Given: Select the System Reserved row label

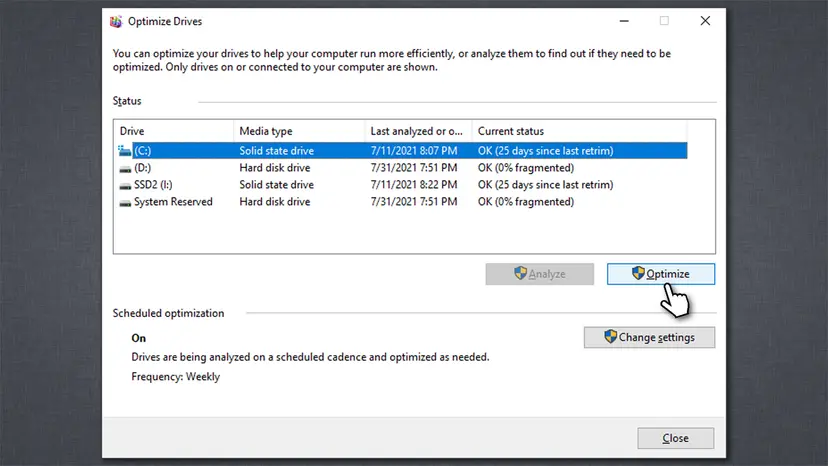Looking at the screenshot, I should click(x=173, y=201).
